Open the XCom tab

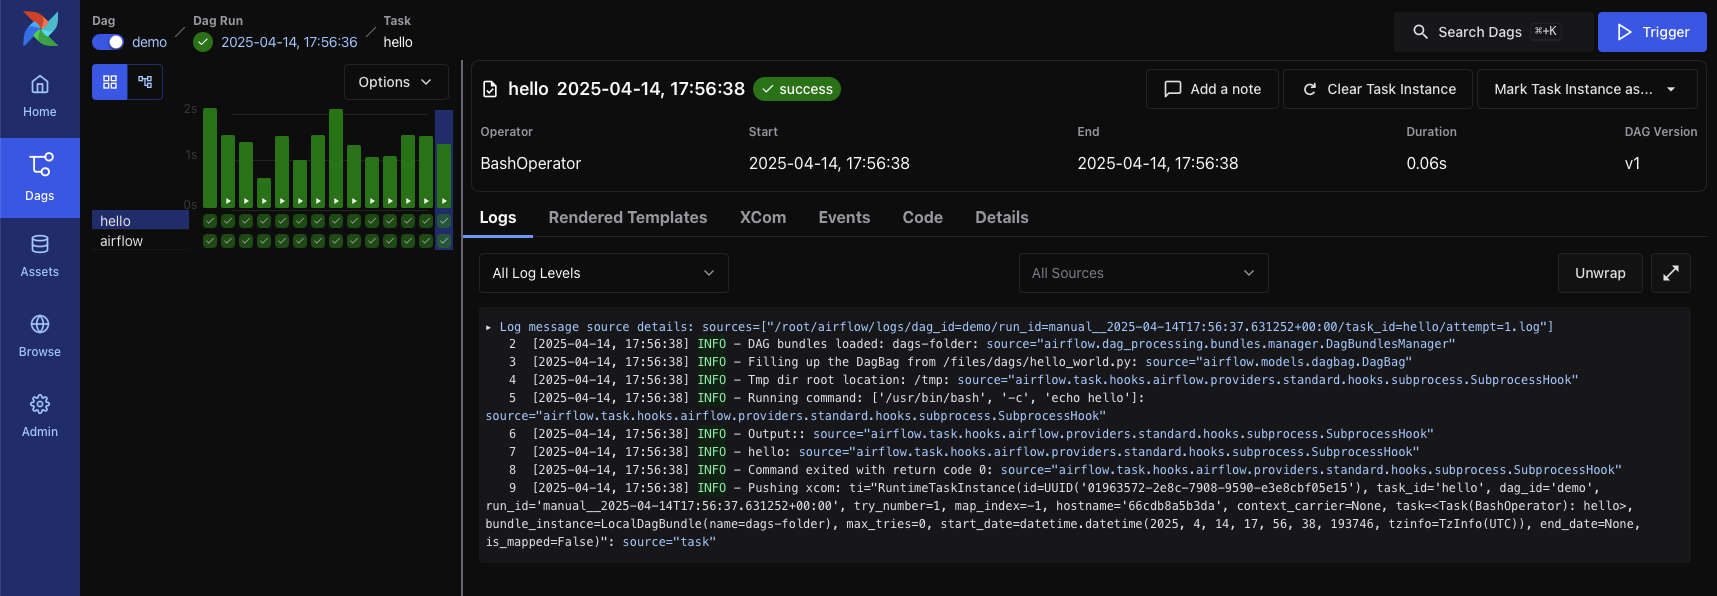762,217
